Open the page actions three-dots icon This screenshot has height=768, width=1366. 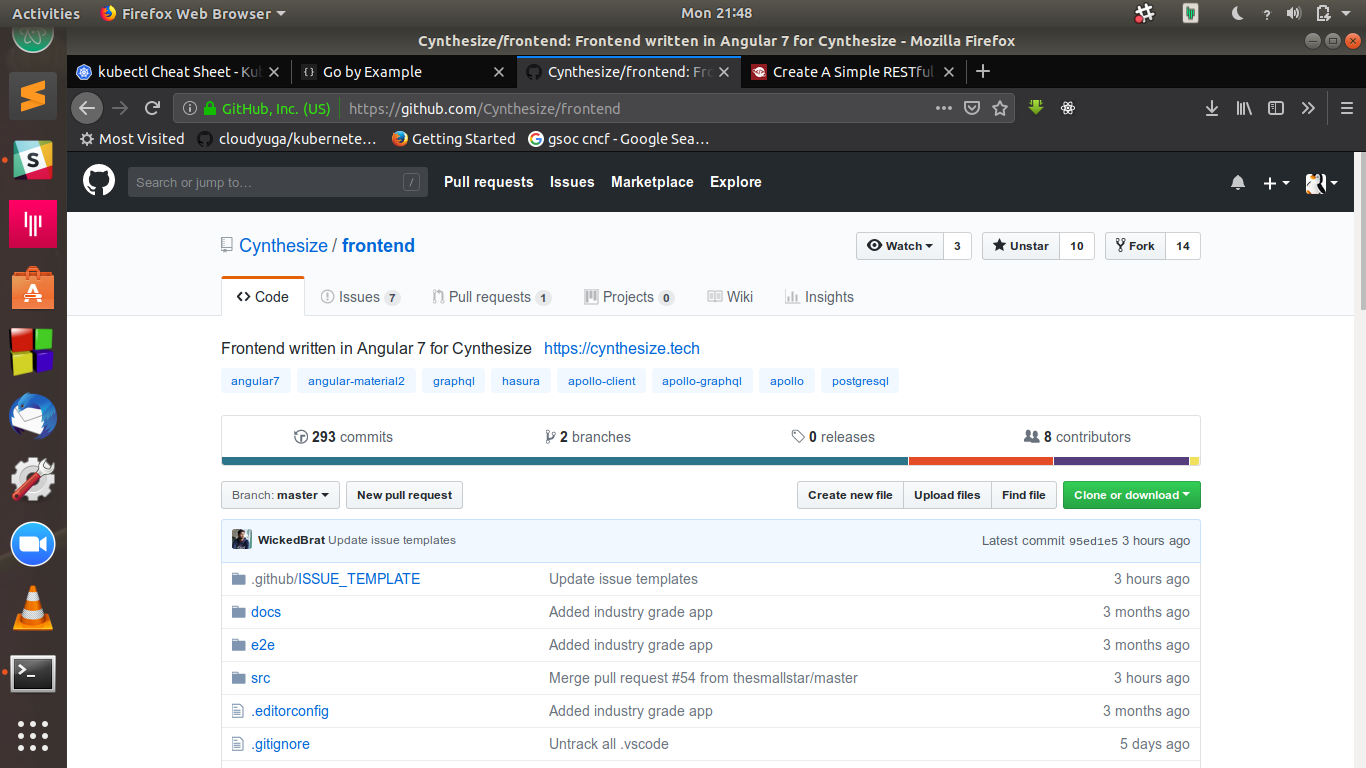tap(943, 108)
